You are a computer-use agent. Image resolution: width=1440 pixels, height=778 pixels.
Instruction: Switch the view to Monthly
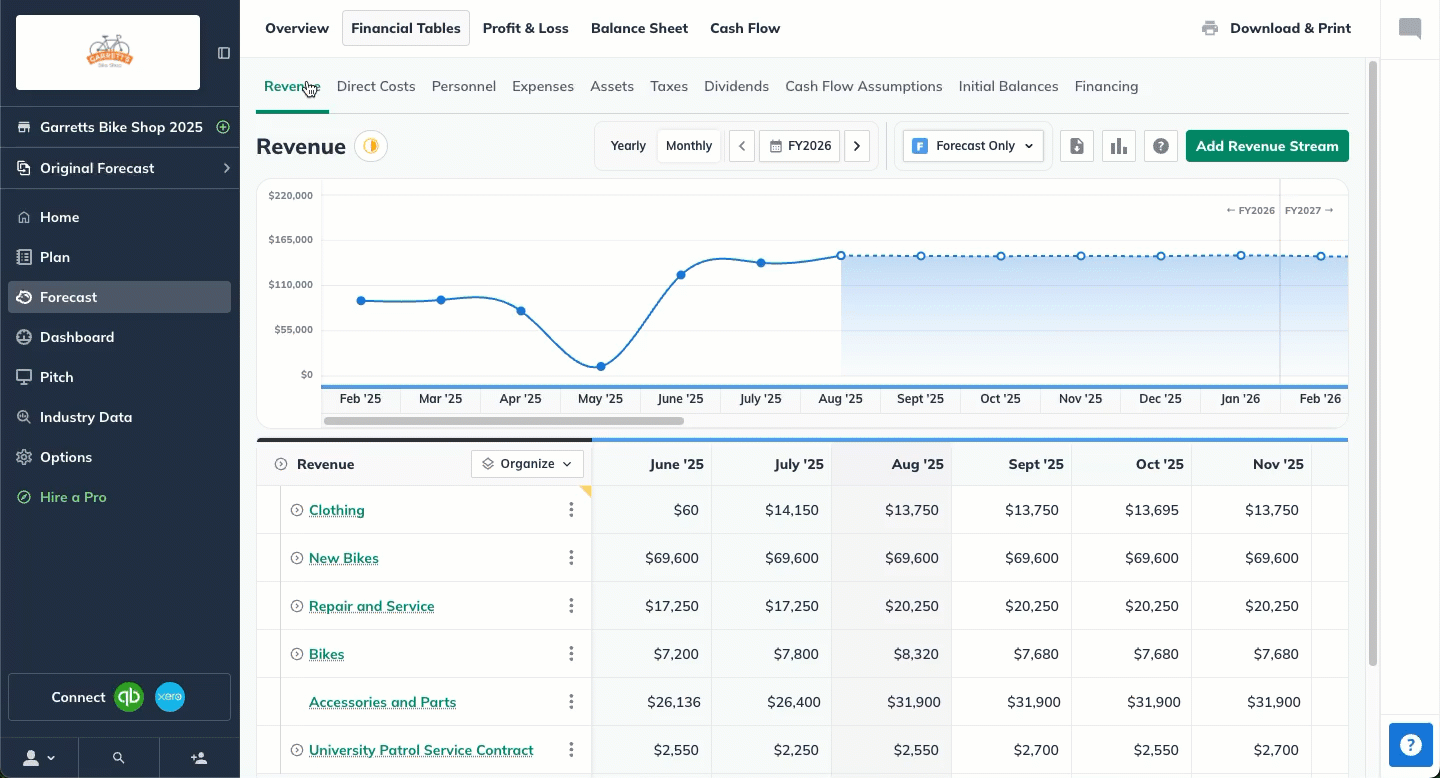pos(689,146)
